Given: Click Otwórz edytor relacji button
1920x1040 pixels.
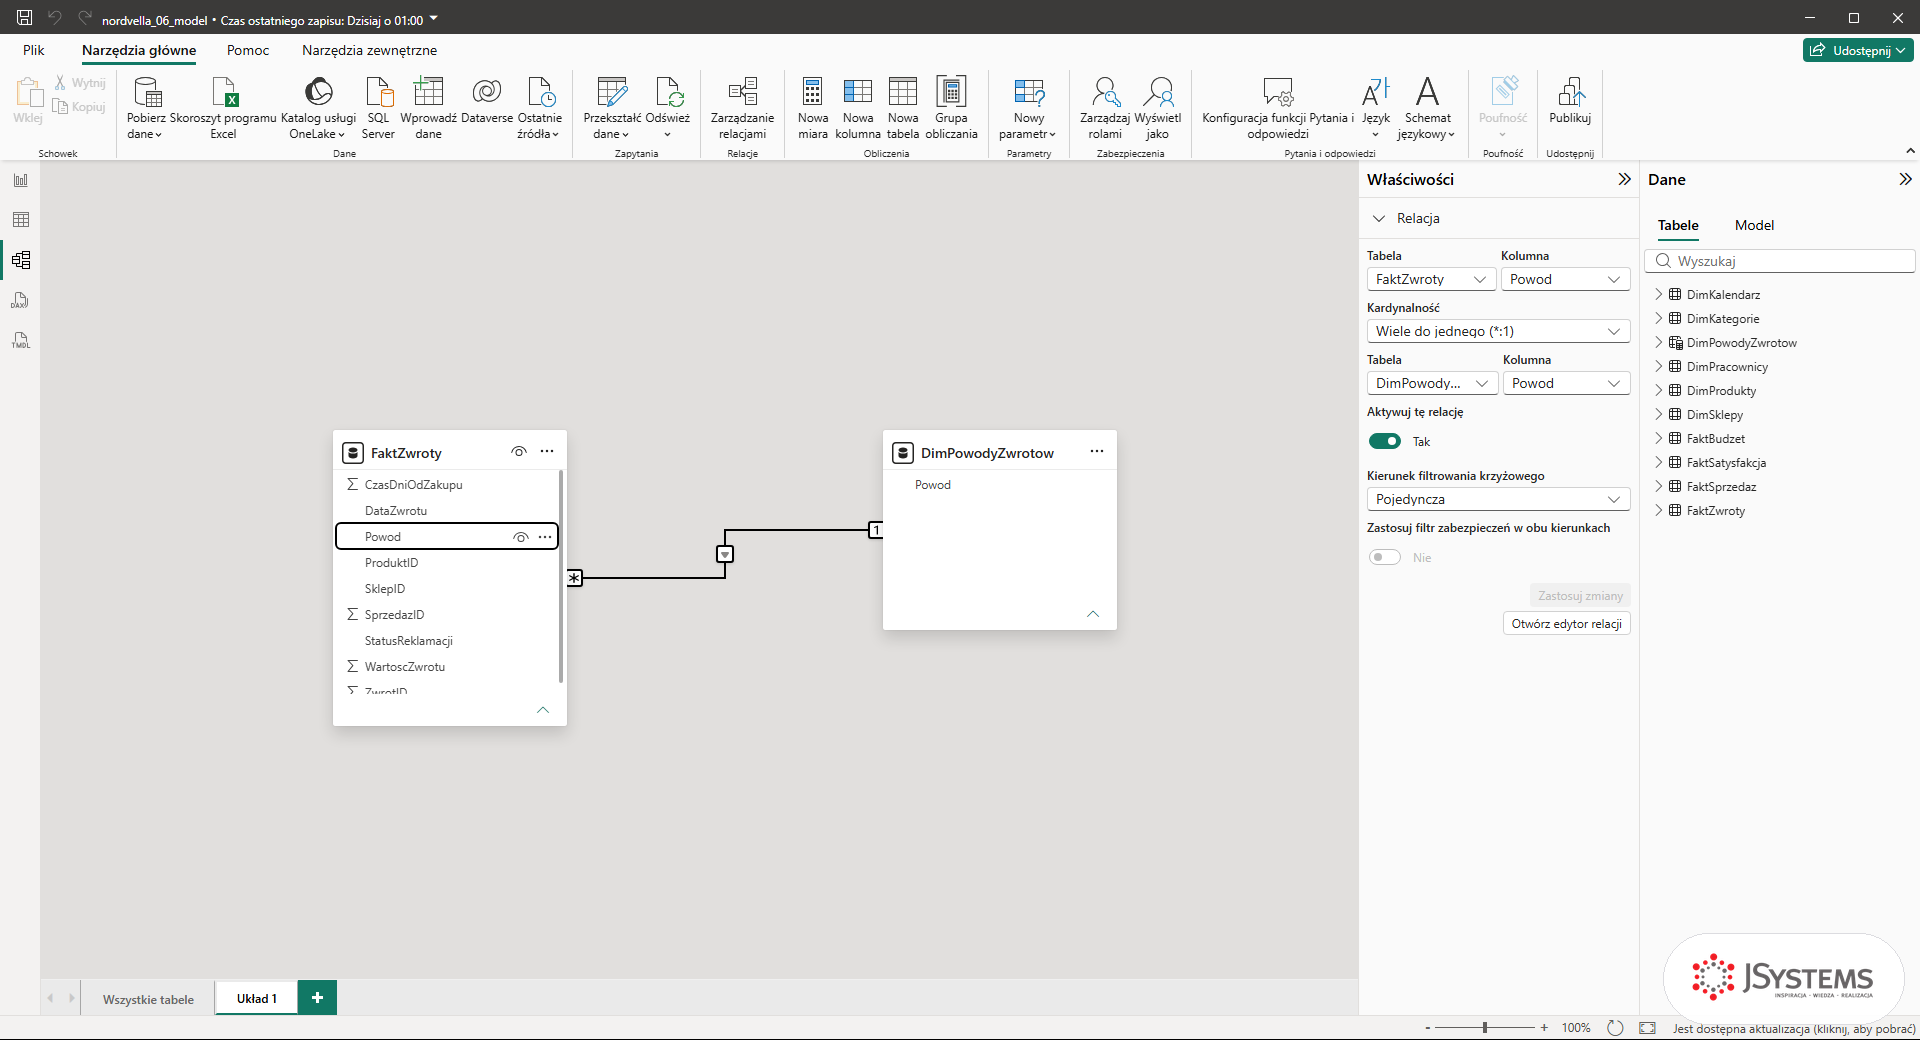Looking at the screenshot, I should 1566,623.
